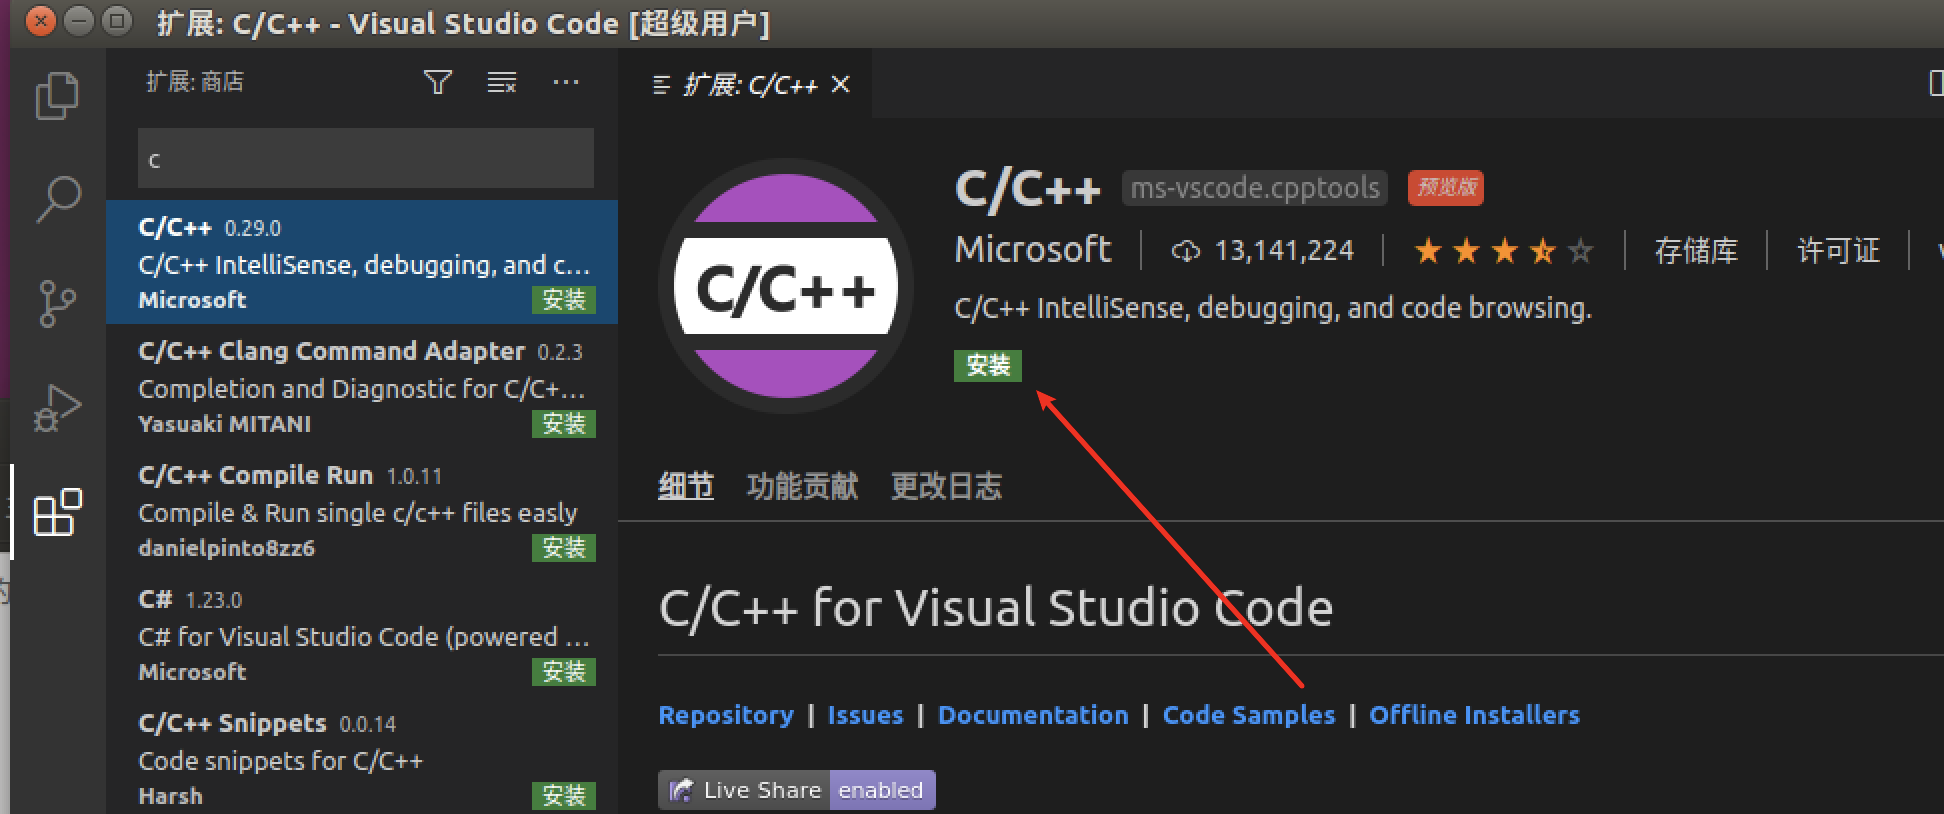Switch to the 细节 details tab

[x=686, y=486]
